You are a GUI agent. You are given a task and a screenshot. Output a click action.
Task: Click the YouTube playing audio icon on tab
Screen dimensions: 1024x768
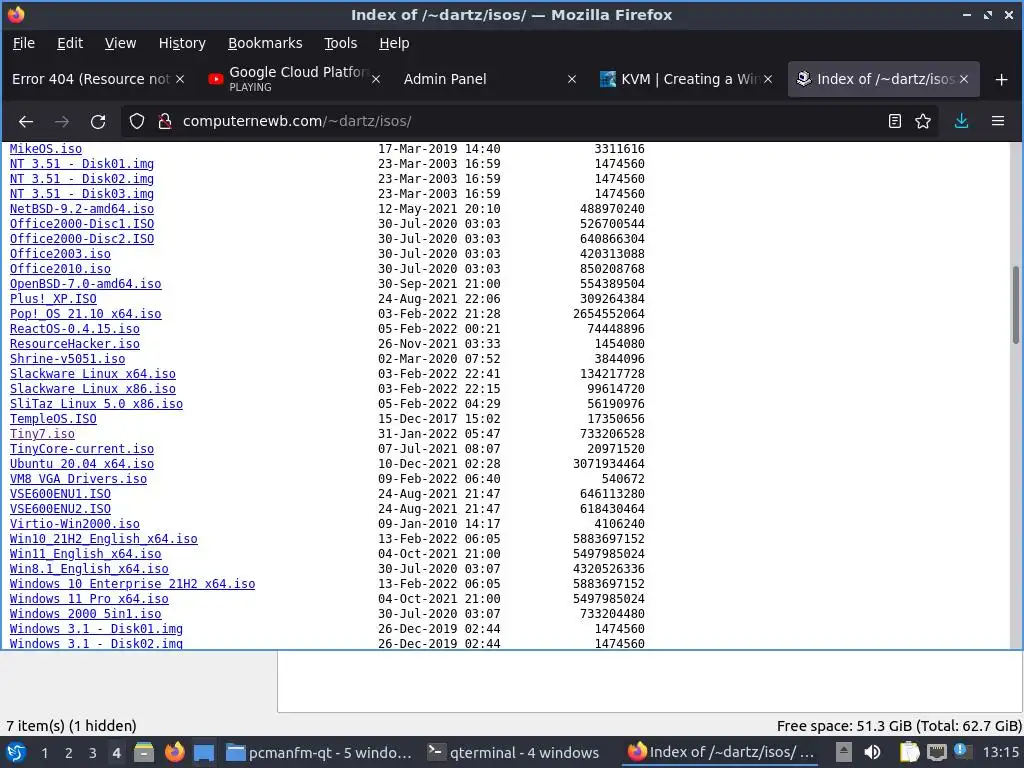coord(216,79)
